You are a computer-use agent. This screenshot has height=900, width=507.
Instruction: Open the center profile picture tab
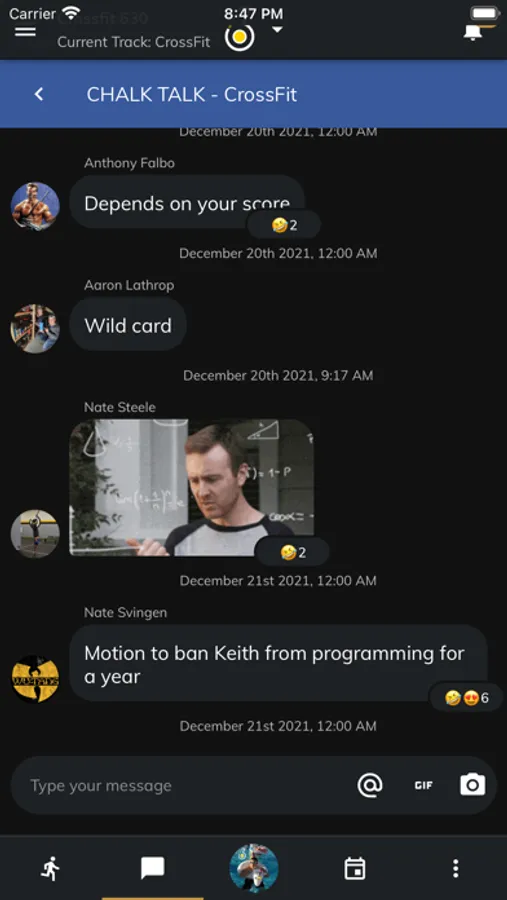point(254,868)
